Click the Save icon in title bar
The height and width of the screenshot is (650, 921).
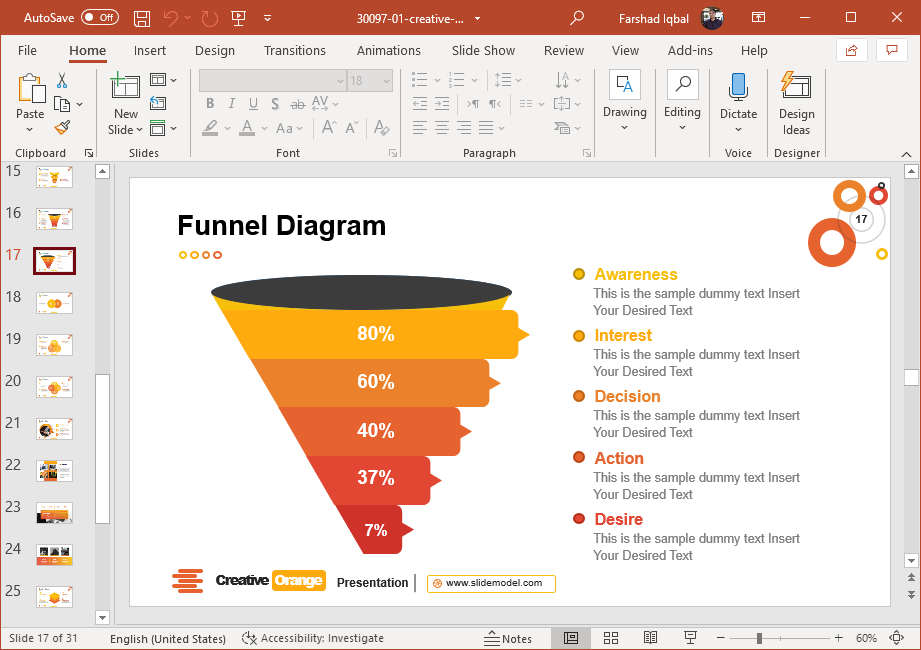[x=142, y=18]
